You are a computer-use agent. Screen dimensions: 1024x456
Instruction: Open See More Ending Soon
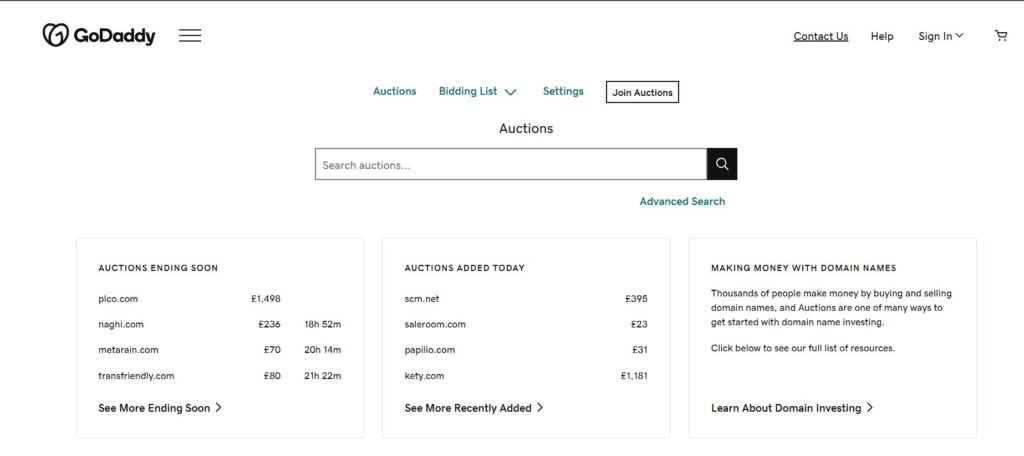pyautogui.click(x=160, y=408)
